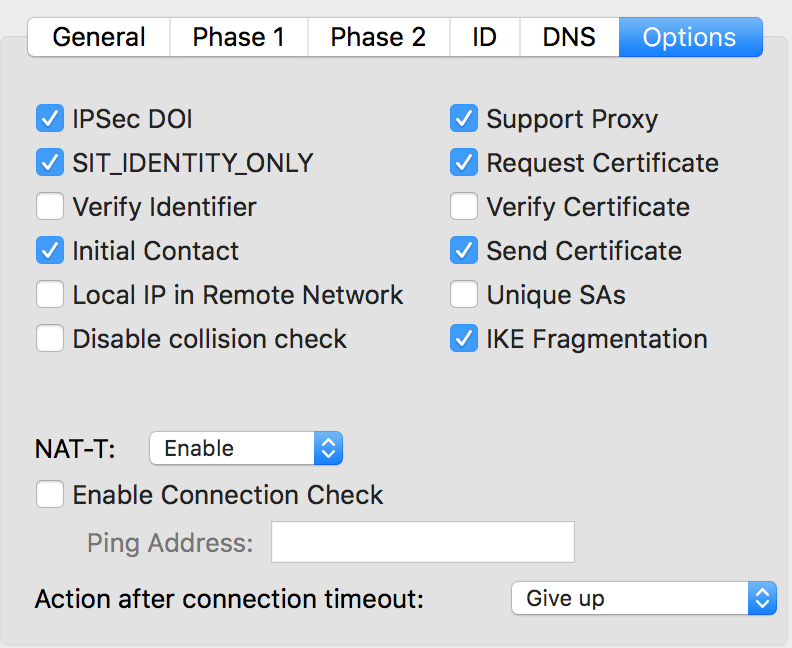
Task: Select the ID tab
Action: (484, 38)
